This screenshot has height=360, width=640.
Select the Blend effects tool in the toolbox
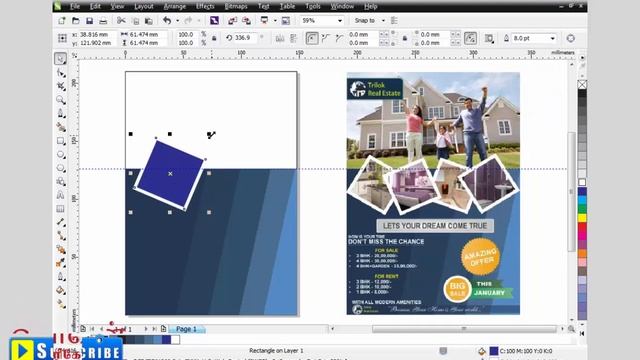point(61,249)
